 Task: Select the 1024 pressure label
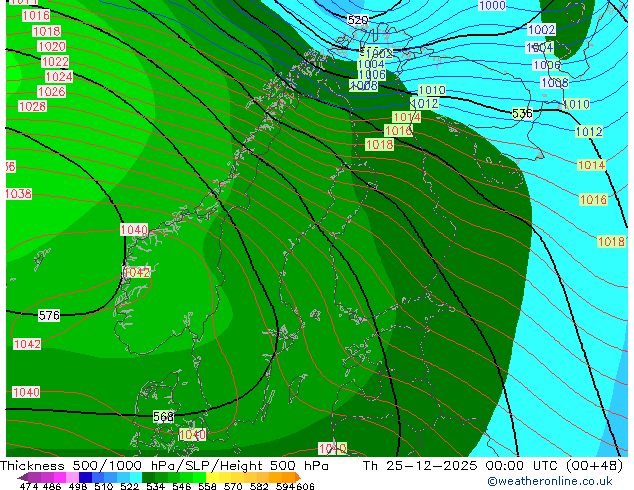(59, 77)
